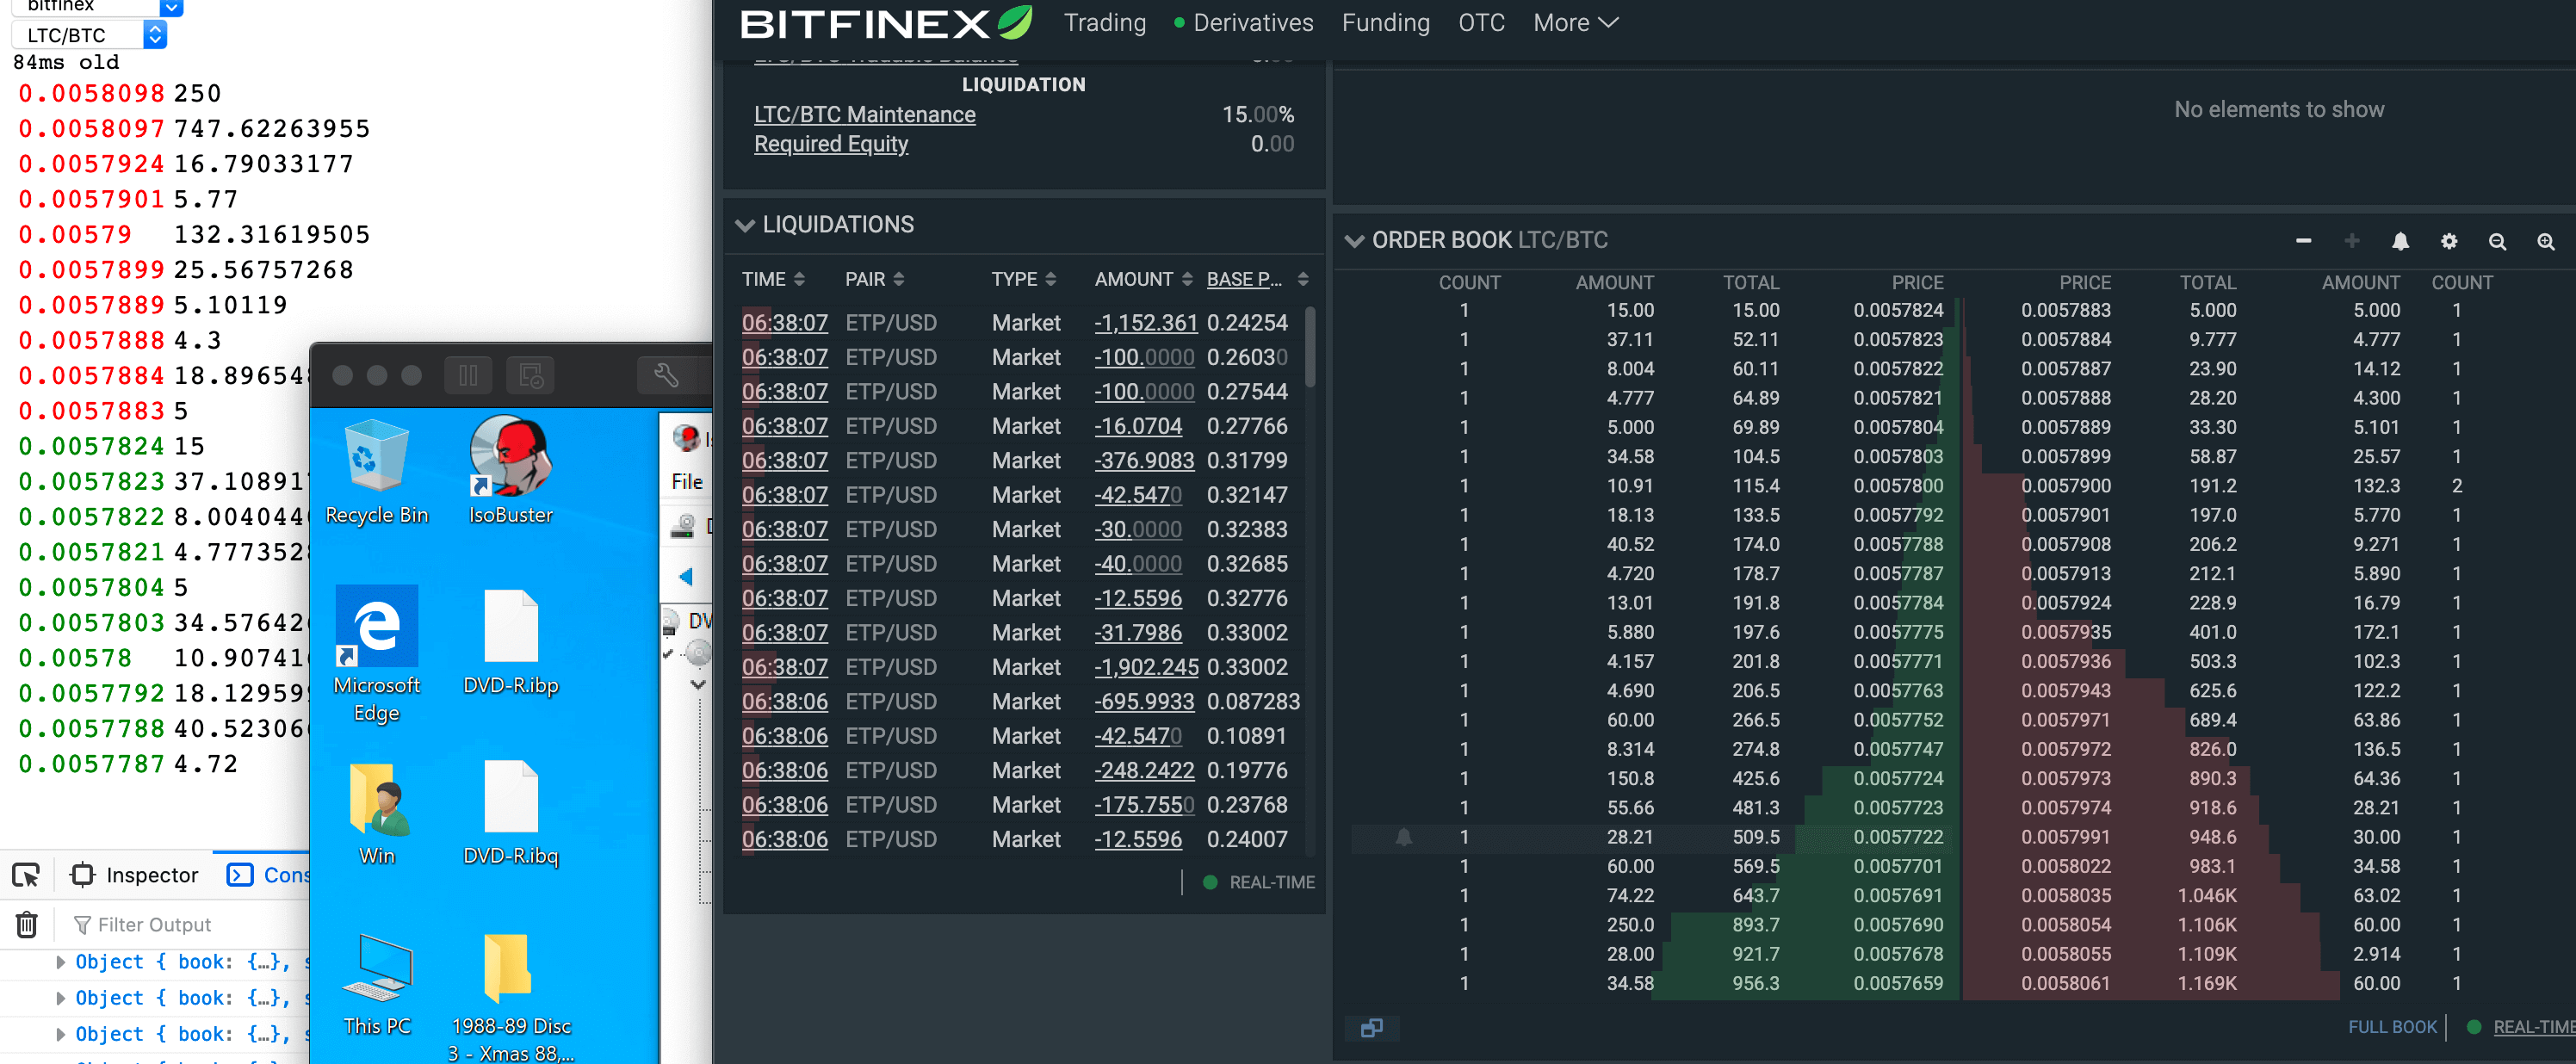
Task: Click Required Equity link
Action: coord(831,144)
